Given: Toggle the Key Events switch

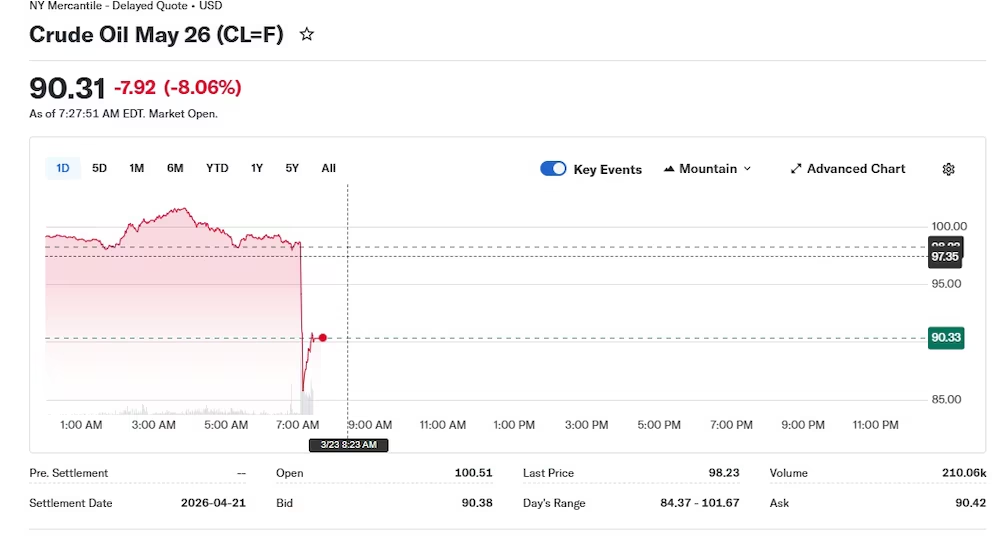Looking at the screenshot, I should 553,169.
